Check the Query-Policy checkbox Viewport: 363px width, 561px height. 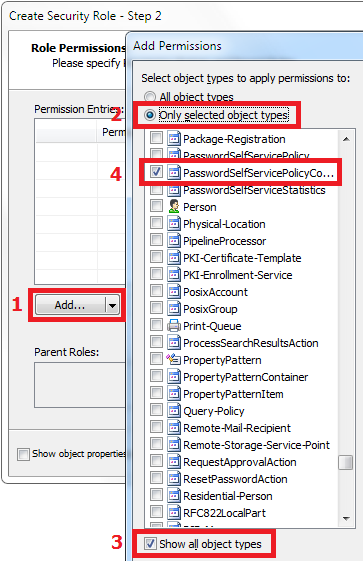(156, 410)
